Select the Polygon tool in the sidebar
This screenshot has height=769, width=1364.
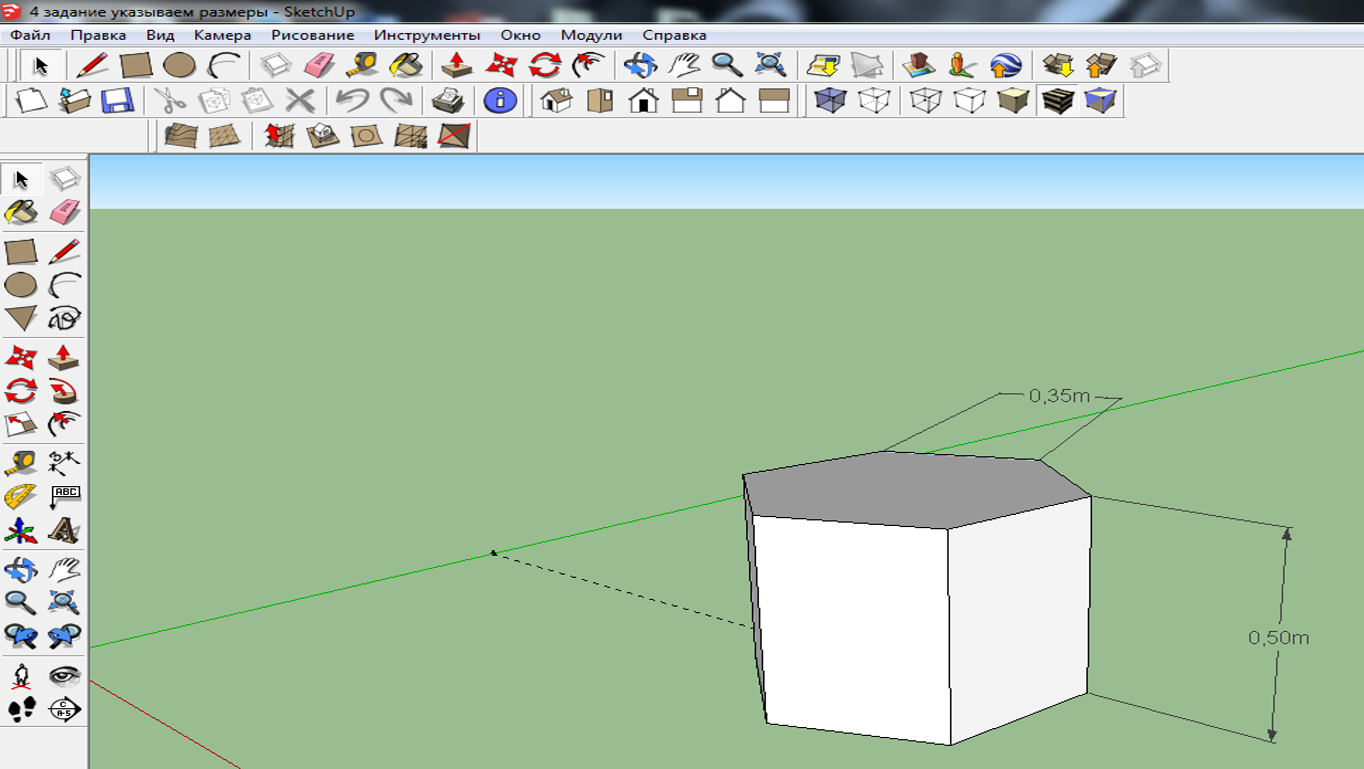click(x=22, y=318)
